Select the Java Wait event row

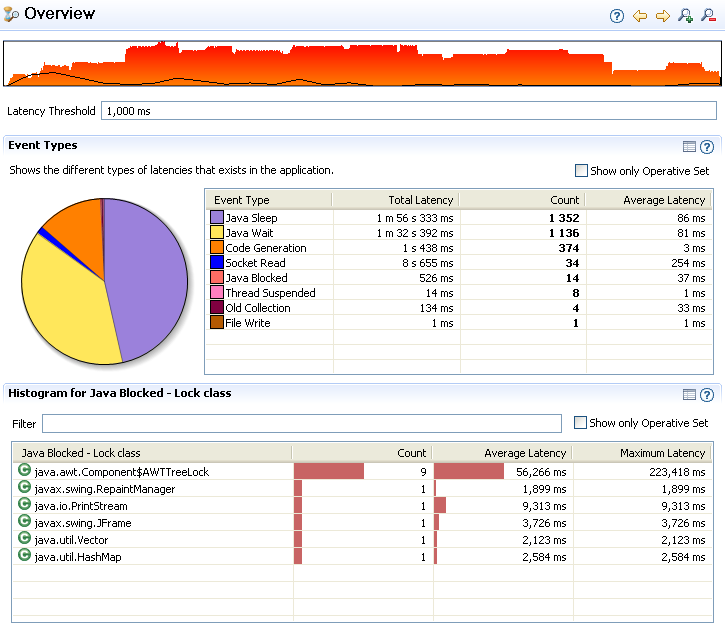pos(459,233)
